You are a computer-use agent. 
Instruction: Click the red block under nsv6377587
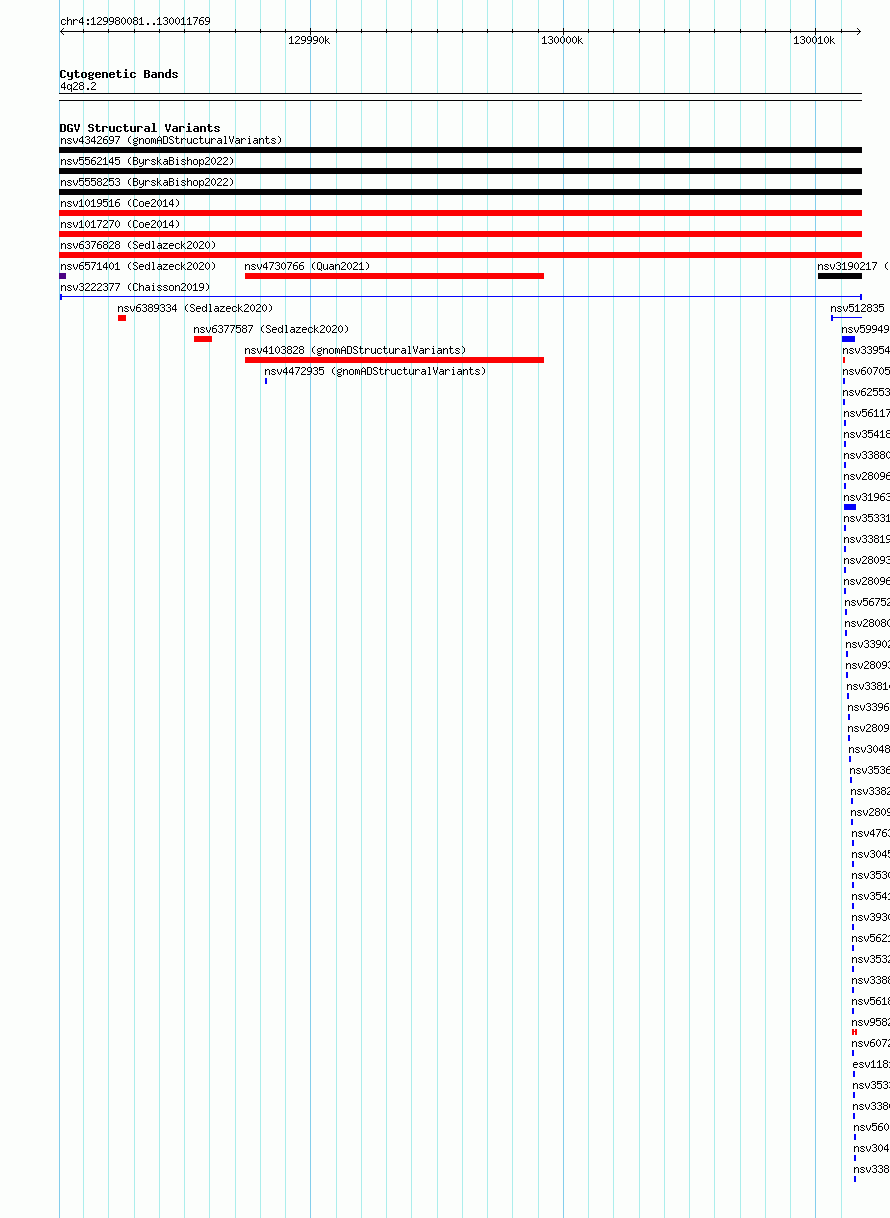tap(203, 339)
